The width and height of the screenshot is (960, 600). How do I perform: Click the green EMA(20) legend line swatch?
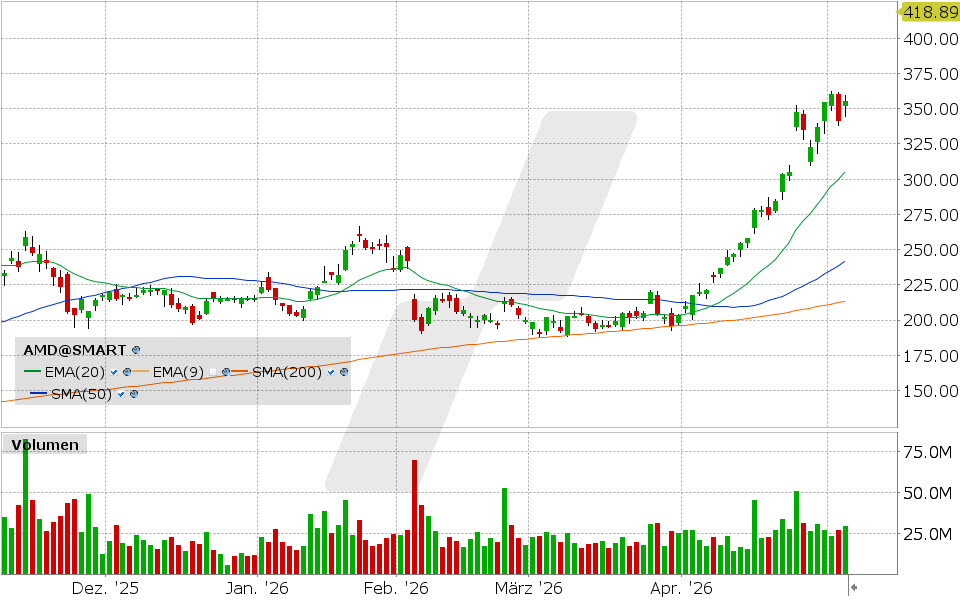[32, 372]
